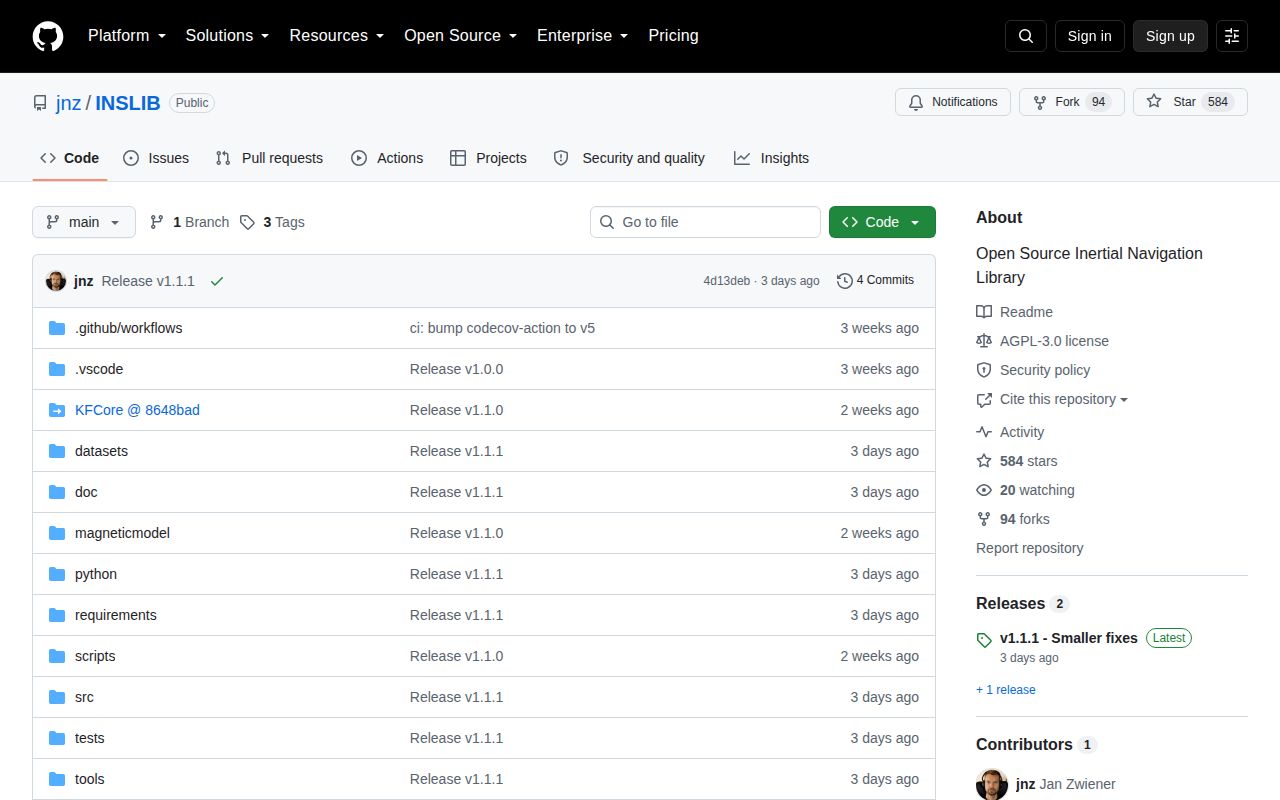Open 94 forks link in About

tap(1013, 519)
